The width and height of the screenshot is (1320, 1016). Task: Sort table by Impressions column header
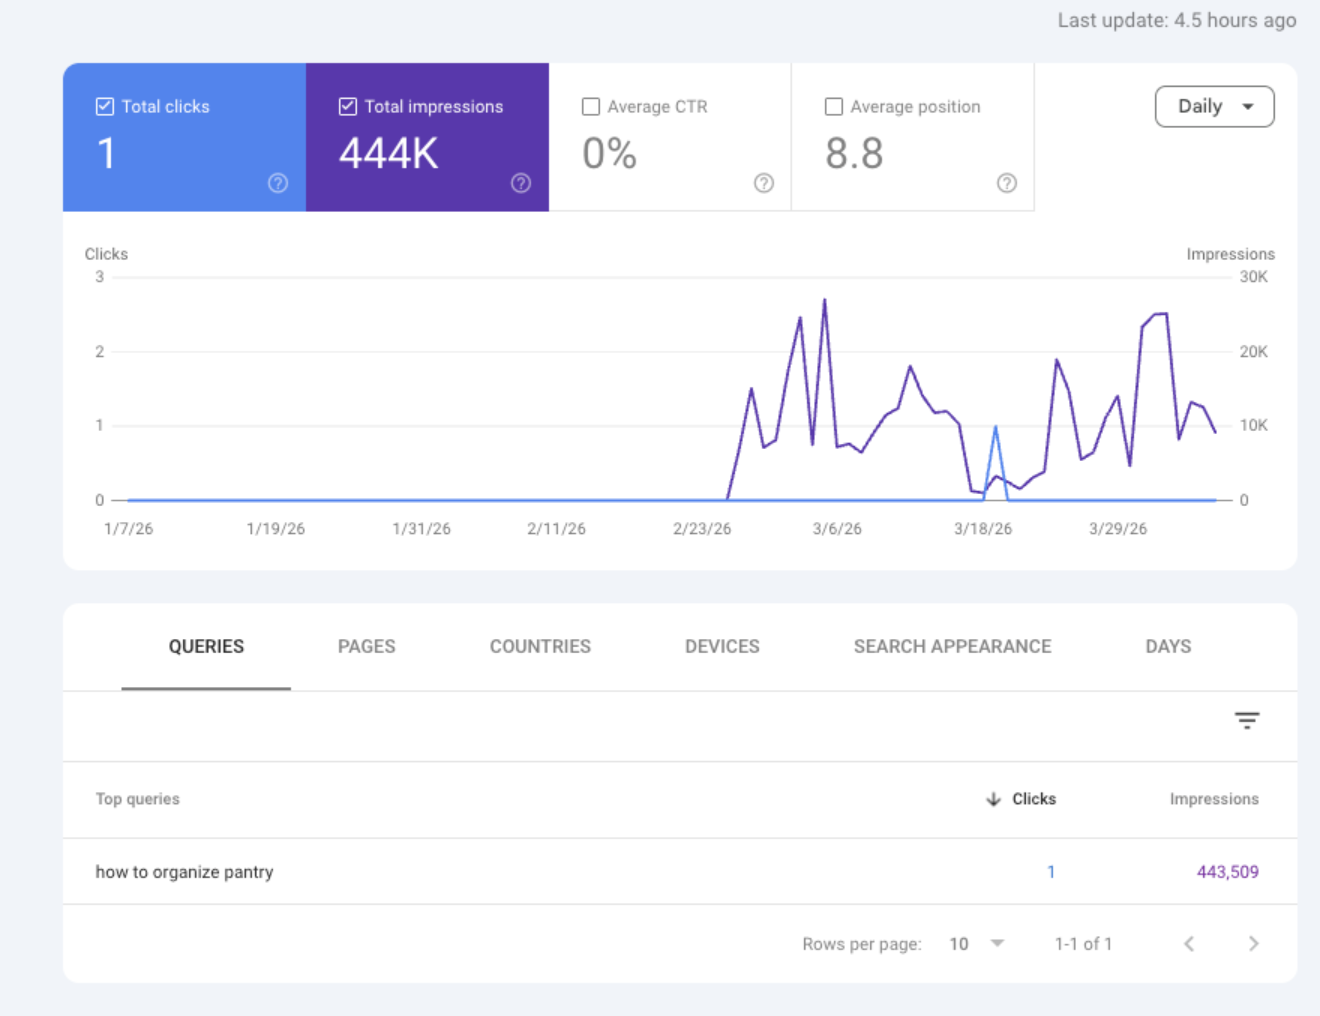coord(1214,799)
